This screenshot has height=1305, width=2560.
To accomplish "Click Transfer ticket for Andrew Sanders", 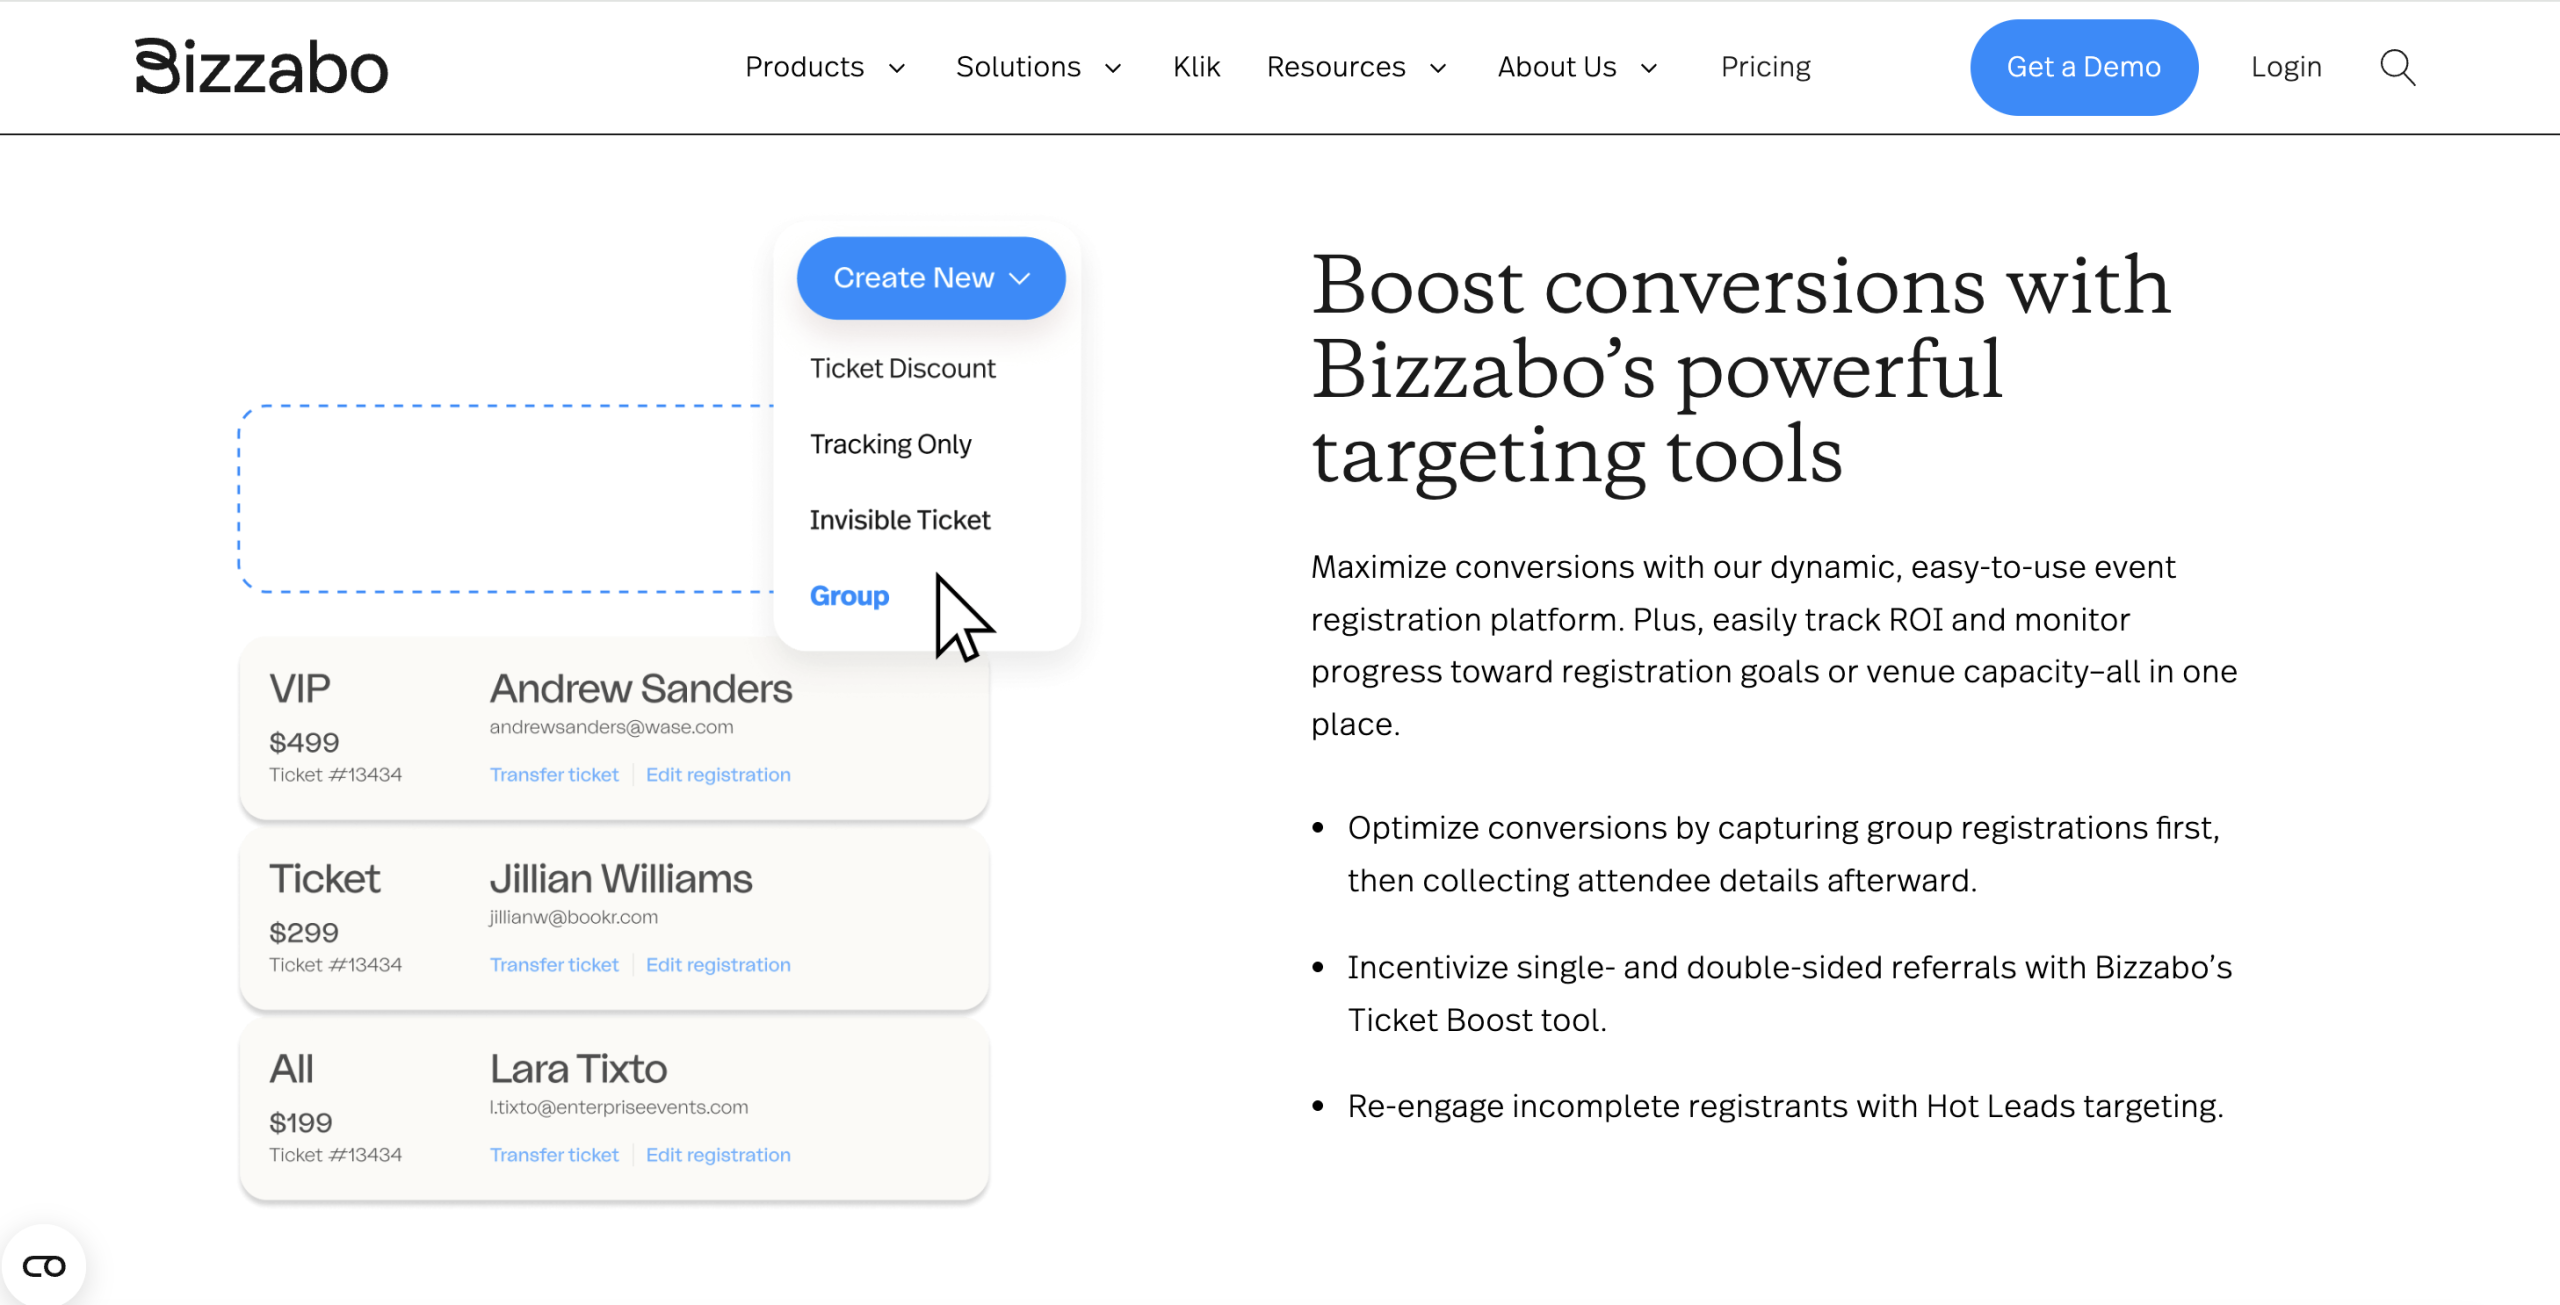I will (x=554, y=775).
